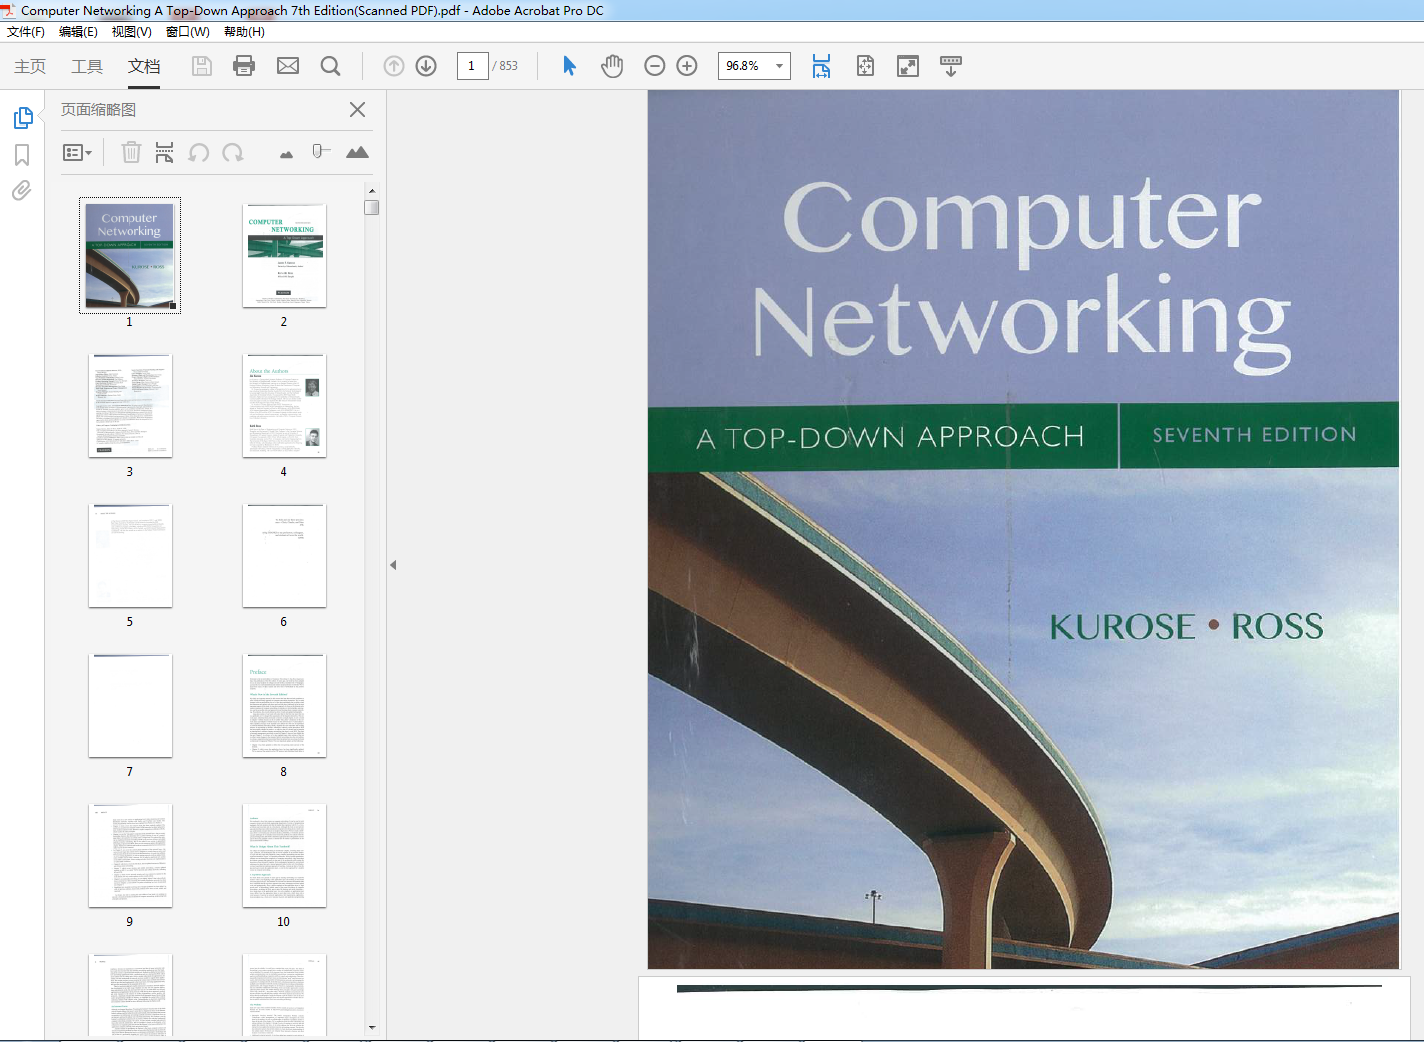1424x1042 pixels.
Task: Open Page Thumbnails panel icon in sidebar
Action: point(23,118)
